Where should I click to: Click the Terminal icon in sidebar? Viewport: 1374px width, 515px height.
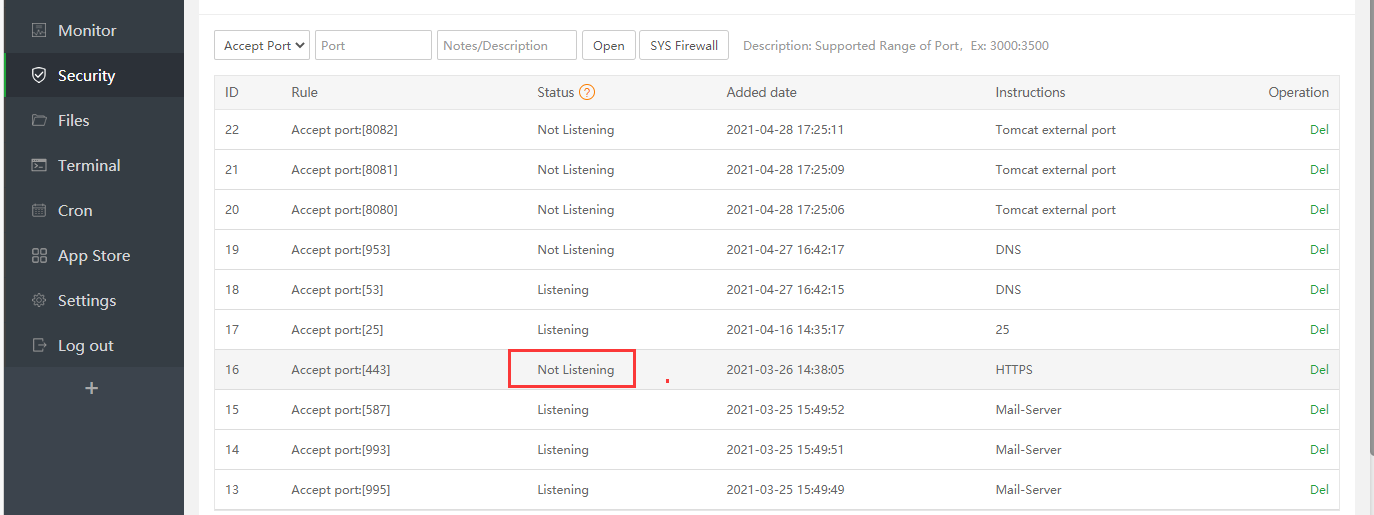tap(40, 166)
